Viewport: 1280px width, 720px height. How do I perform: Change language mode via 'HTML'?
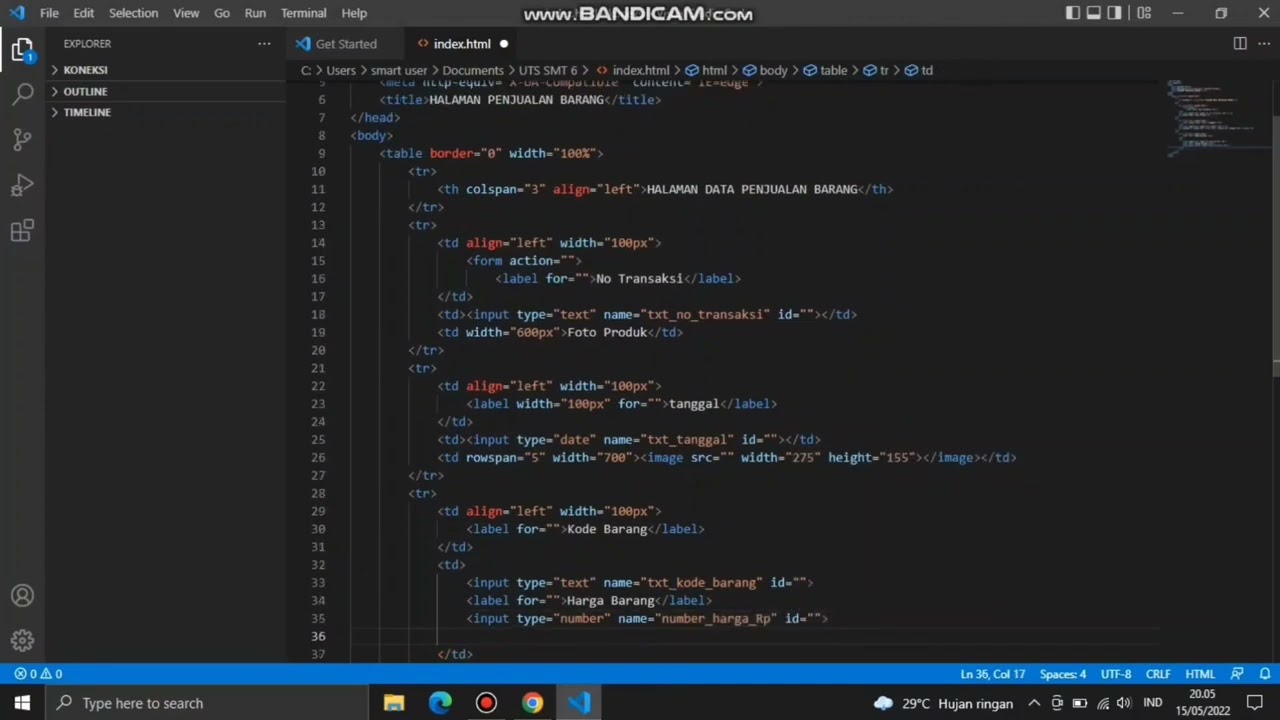1200,674
